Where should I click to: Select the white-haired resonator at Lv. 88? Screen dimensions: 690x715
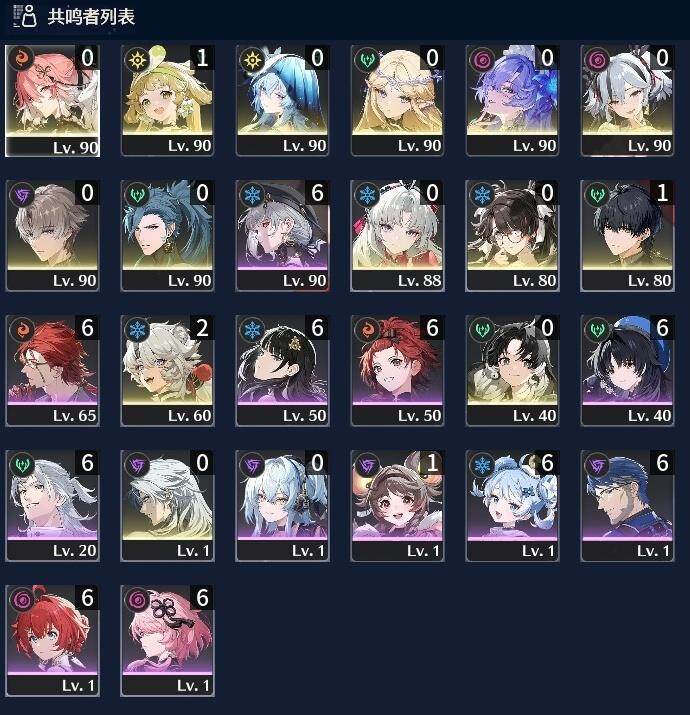pos(397,235)
